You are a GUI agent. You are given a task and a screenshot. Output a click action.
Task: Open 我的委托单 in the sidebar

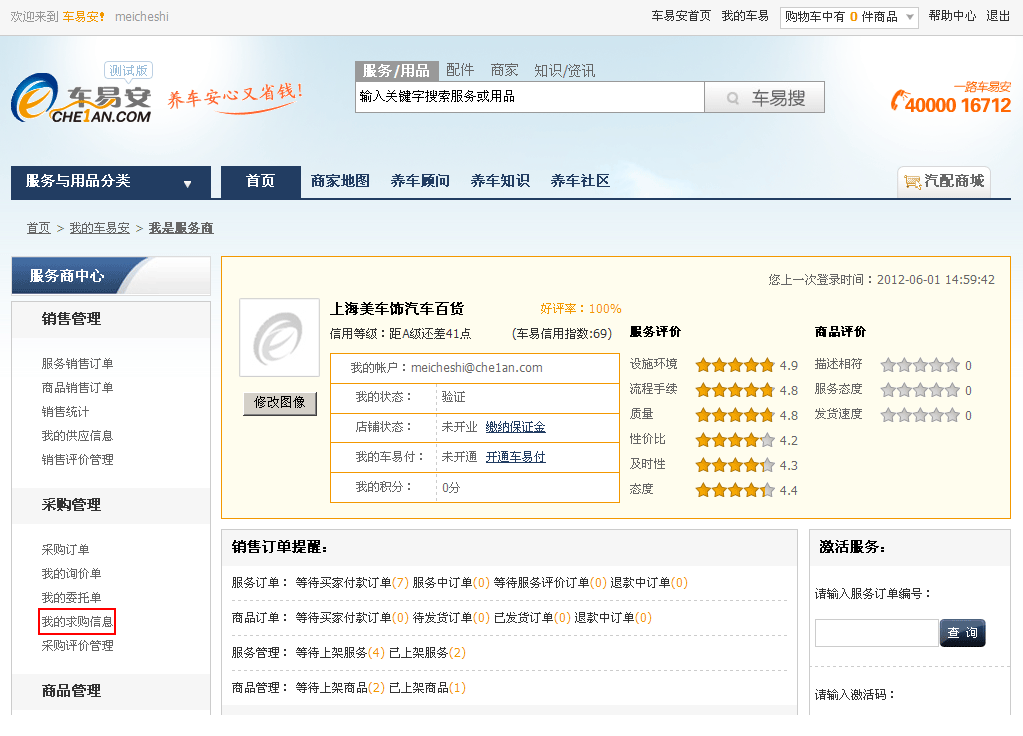(x=71, y=598)
